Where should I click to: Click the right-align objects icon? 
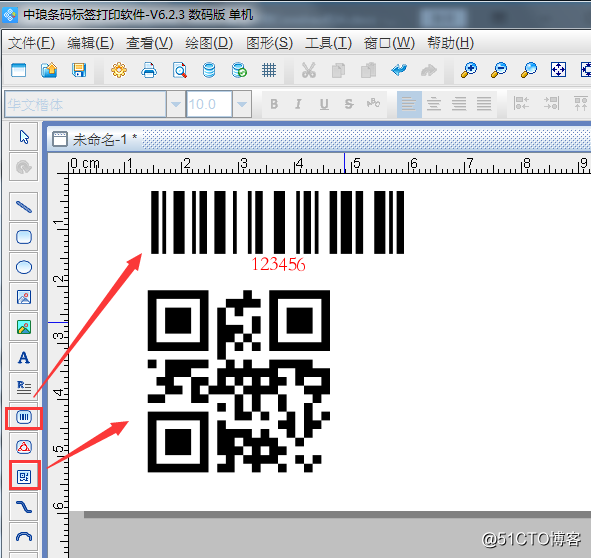pyautogui.click(x=551, y=103)
